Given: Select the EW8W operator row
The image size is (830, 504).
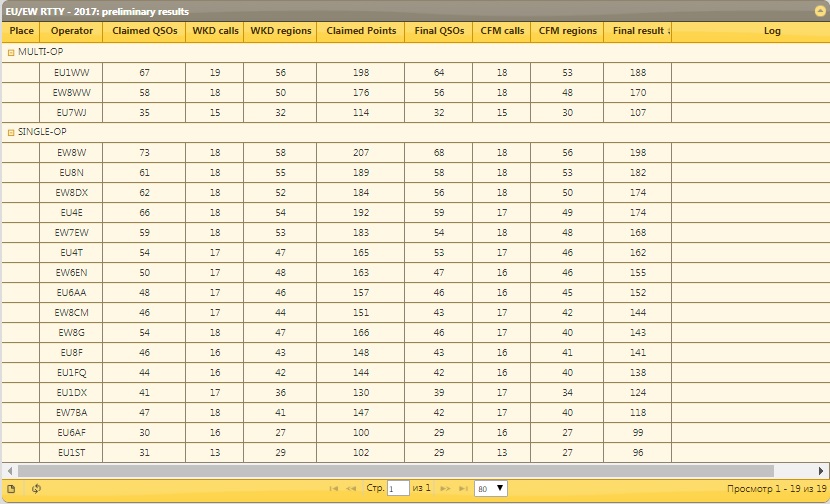Looking at the screenshot, I should (x=415, y=152).
